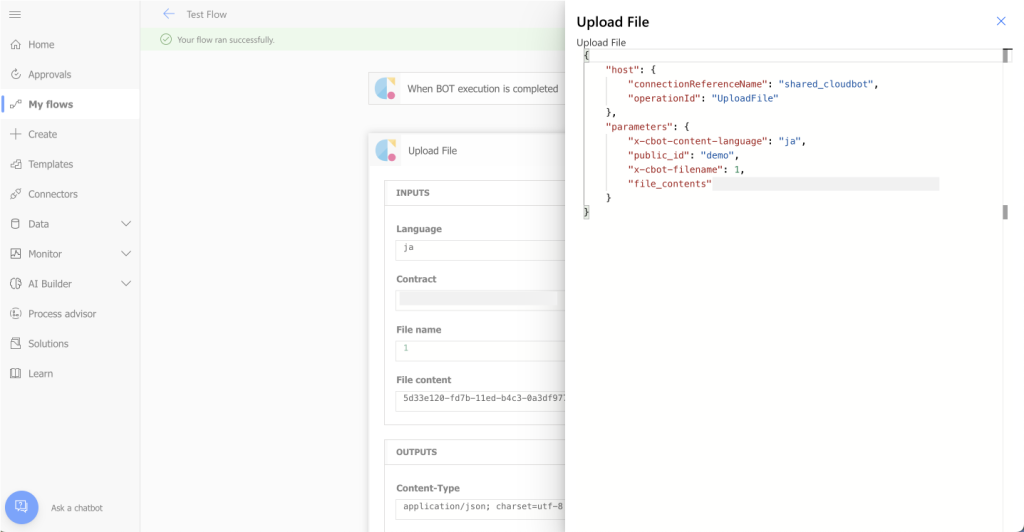Screen dimensions: 1024x532
Task: Click the Content-Type output field
Action: pos(480,509)
